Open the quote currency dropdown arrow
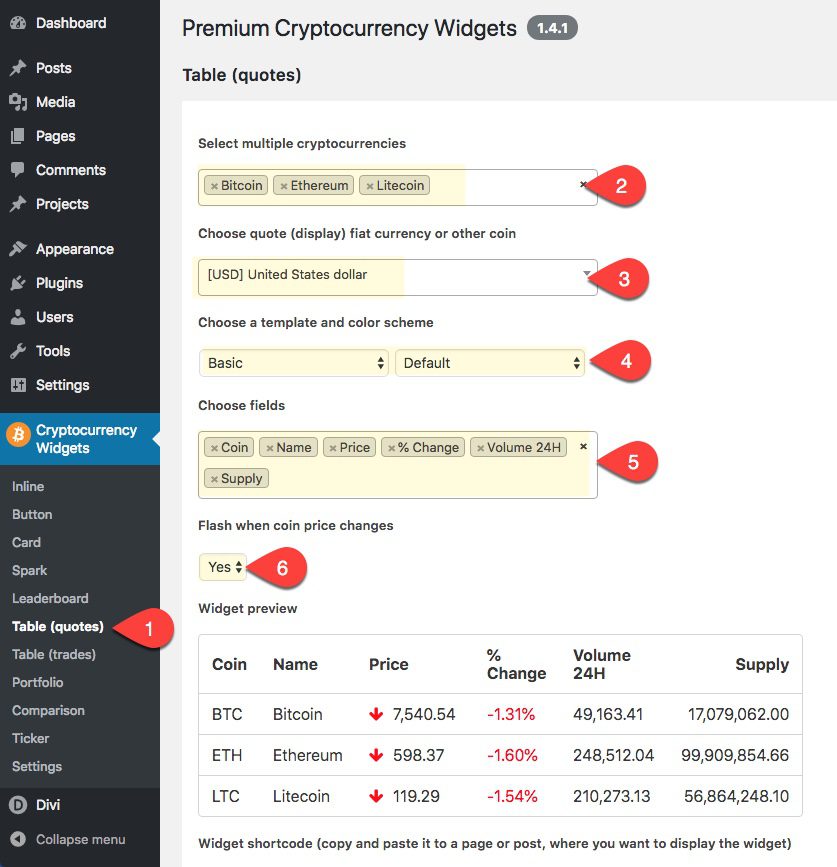837x867 pixels. click(x=585, y=274)
